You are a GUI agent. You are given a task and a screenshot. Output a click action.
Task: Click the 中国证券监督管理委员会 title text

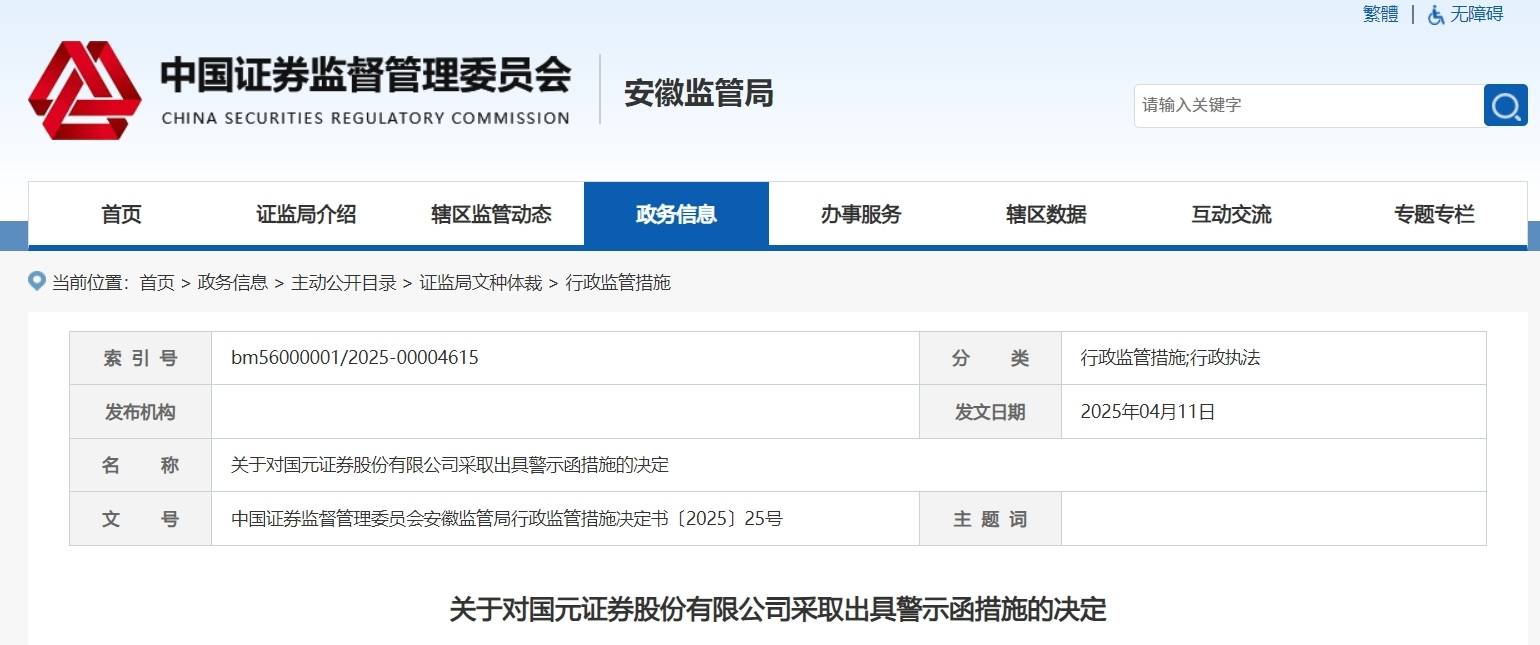pyautogui.click(x=365, y=75)
